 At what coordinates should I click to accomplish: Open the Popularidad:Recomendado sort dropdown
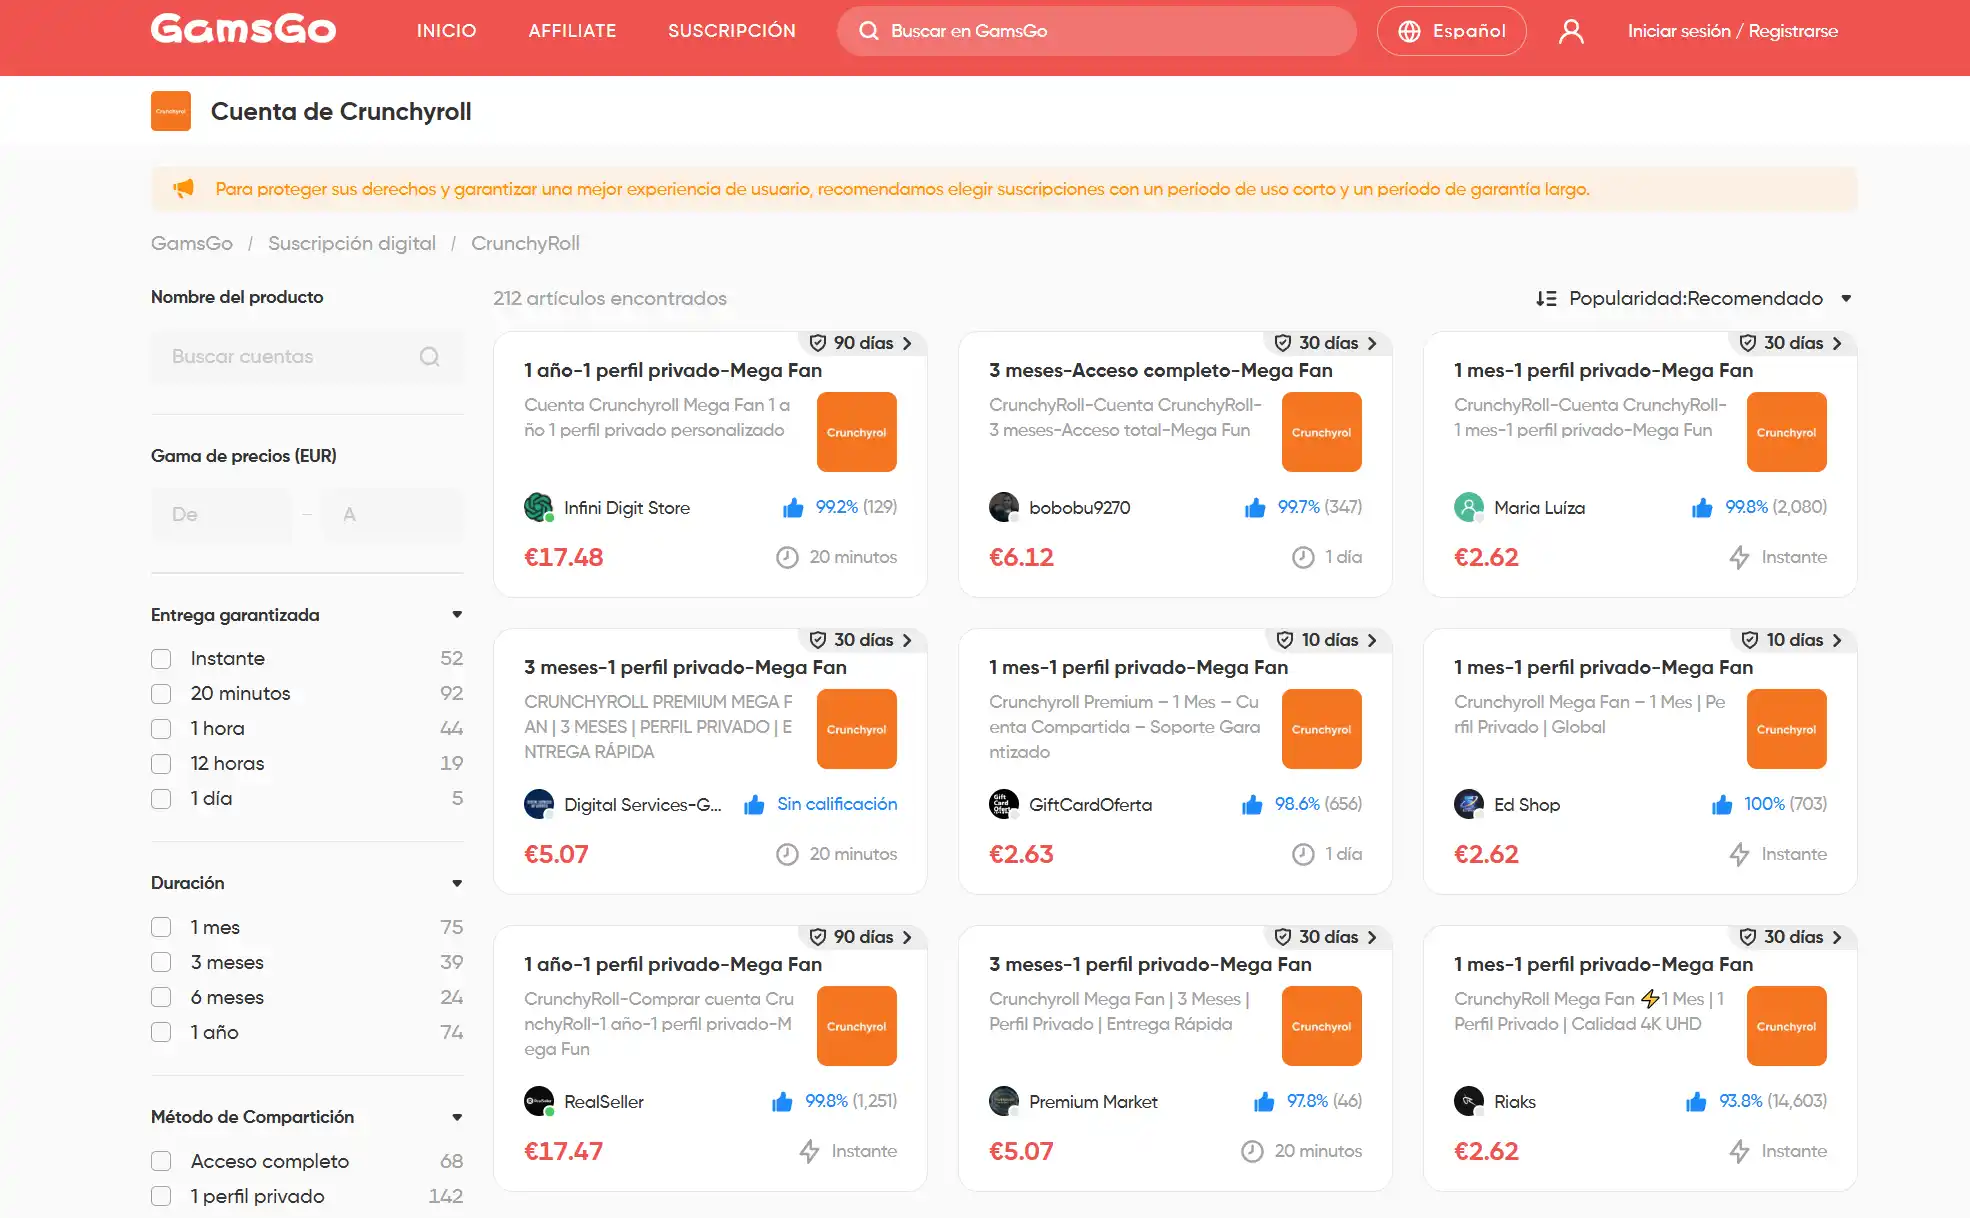(x=1695, y=298)
